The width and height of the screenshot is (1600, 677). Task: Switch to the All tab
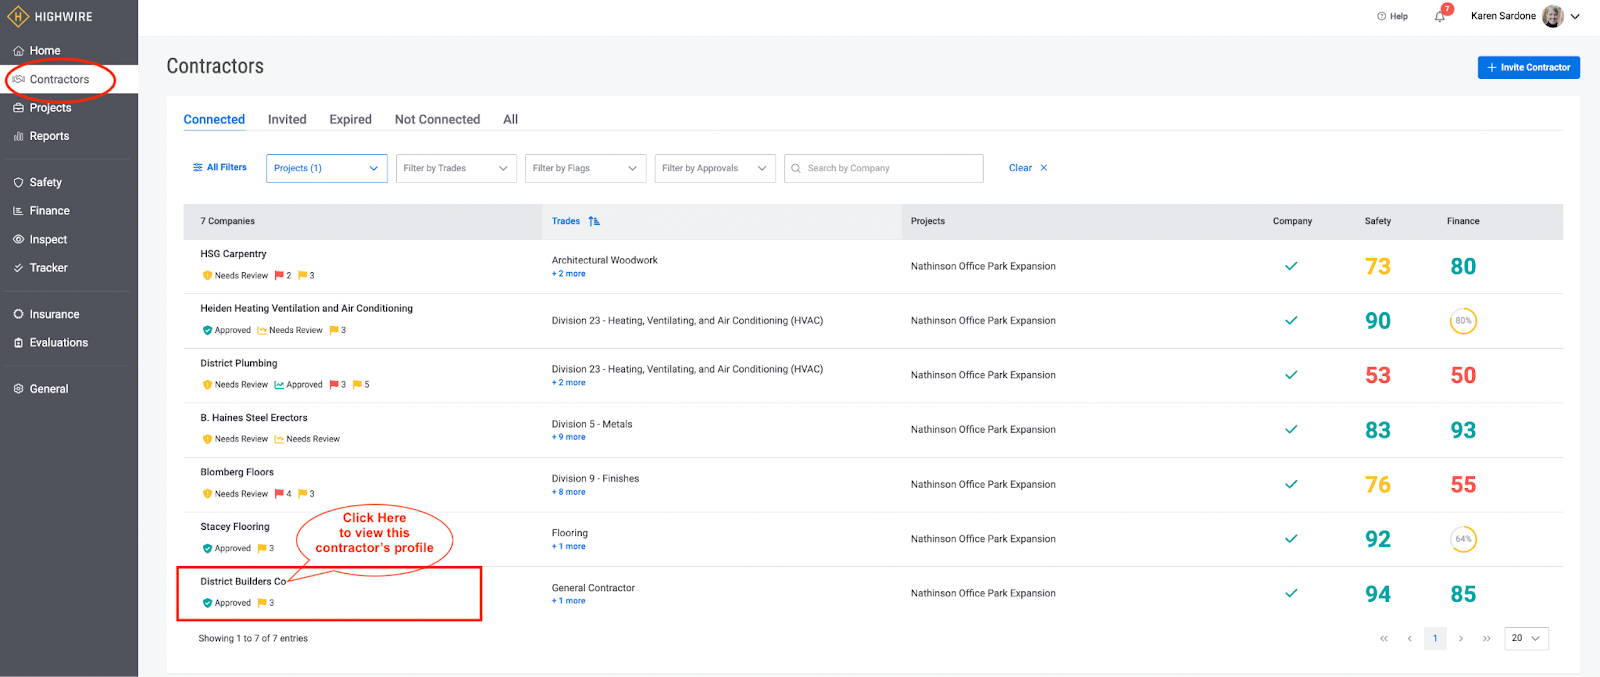tap(510, 119)
